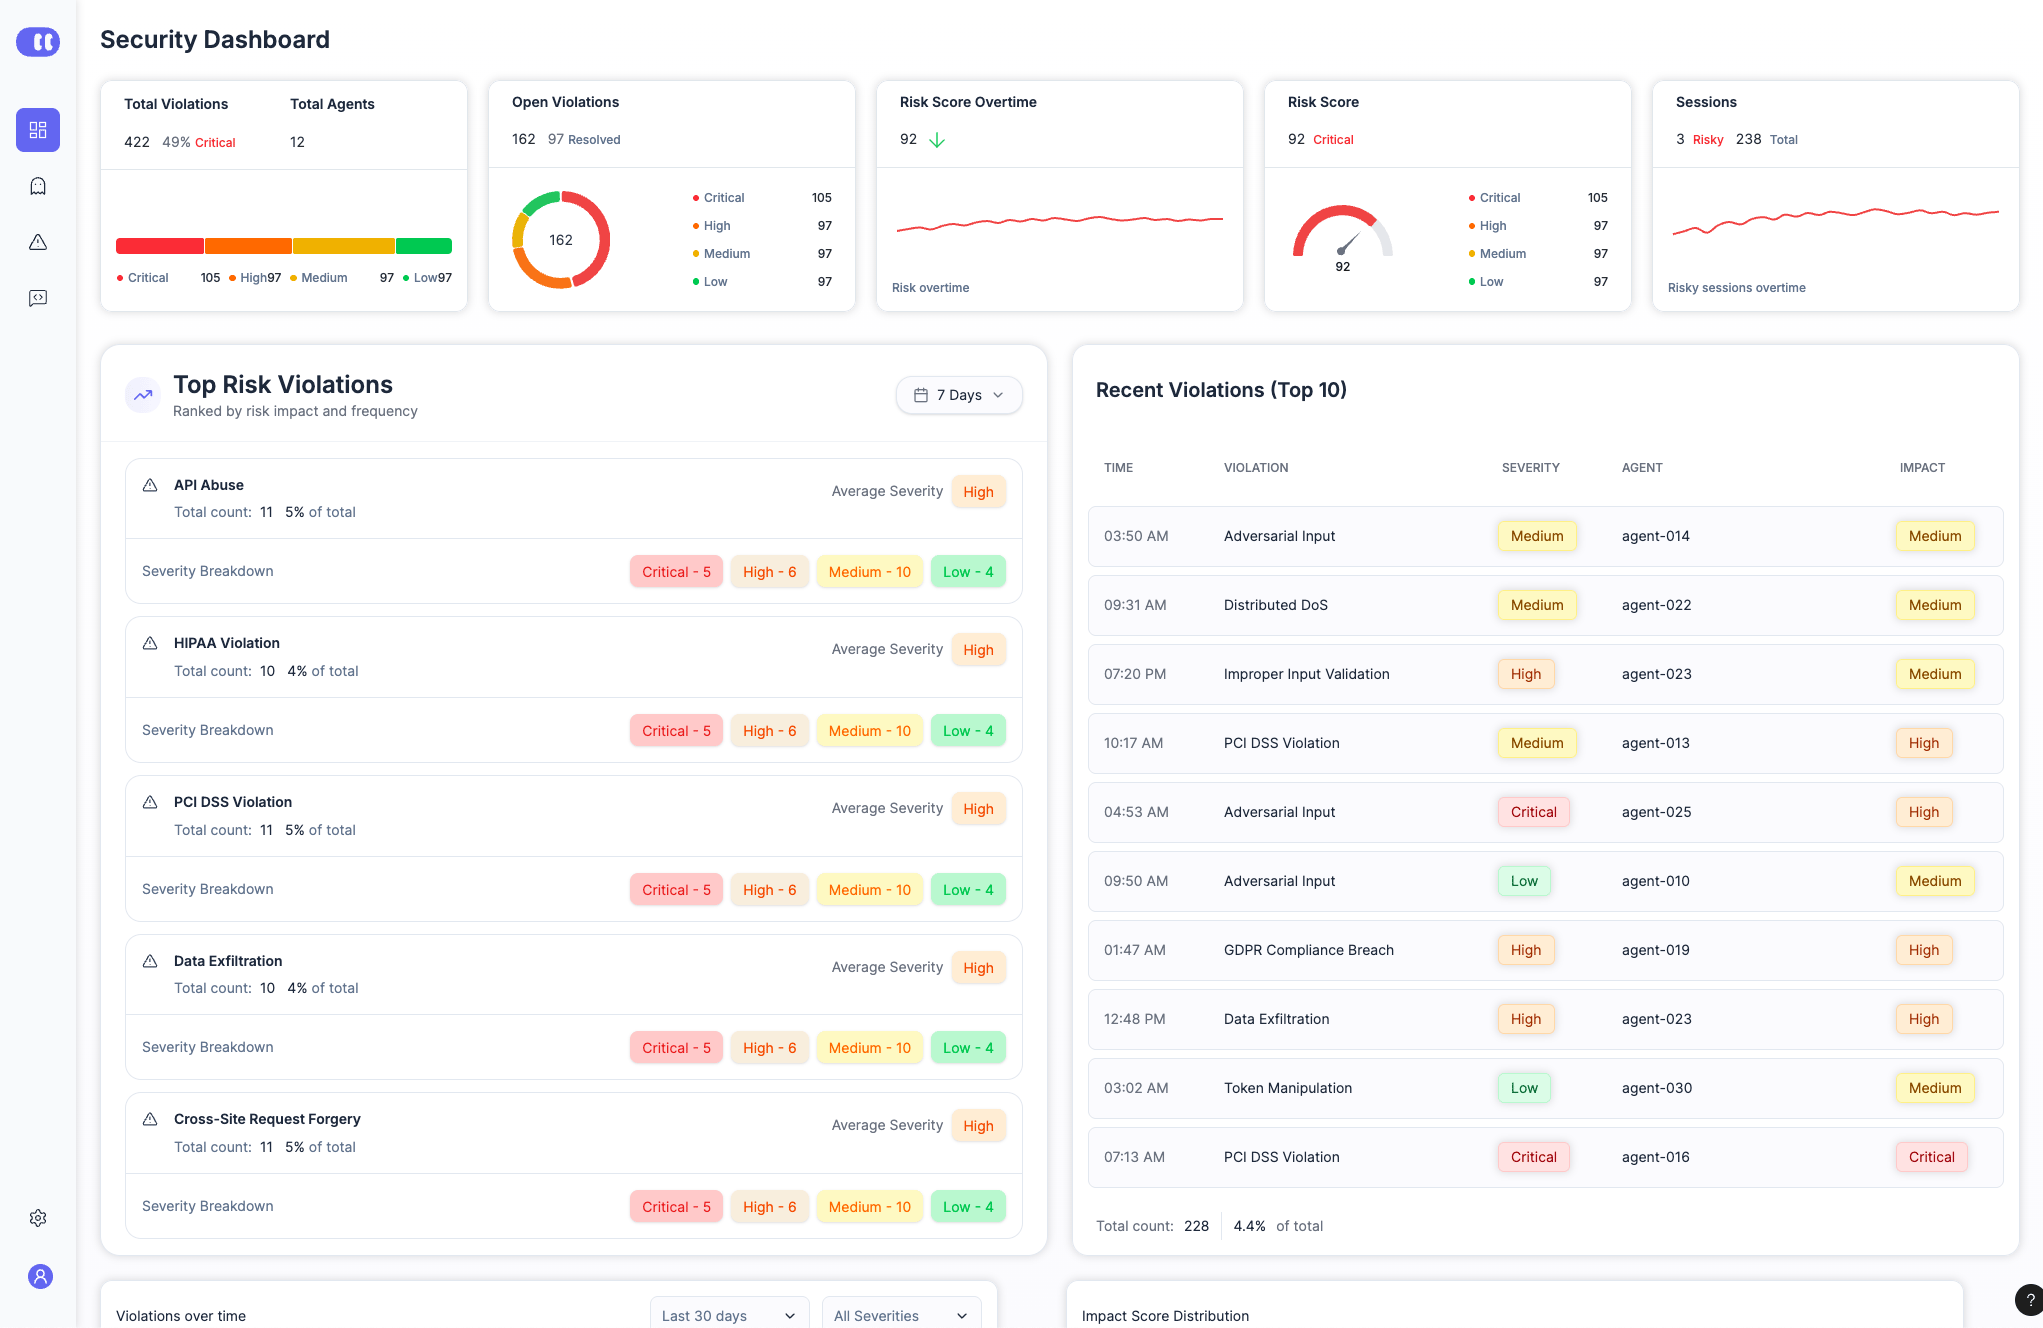This screenshot has width=2043, height=1328.
Task: Click the agents ghost icon in sidebar
Action: pyautogui.click(x=38, y=186)
